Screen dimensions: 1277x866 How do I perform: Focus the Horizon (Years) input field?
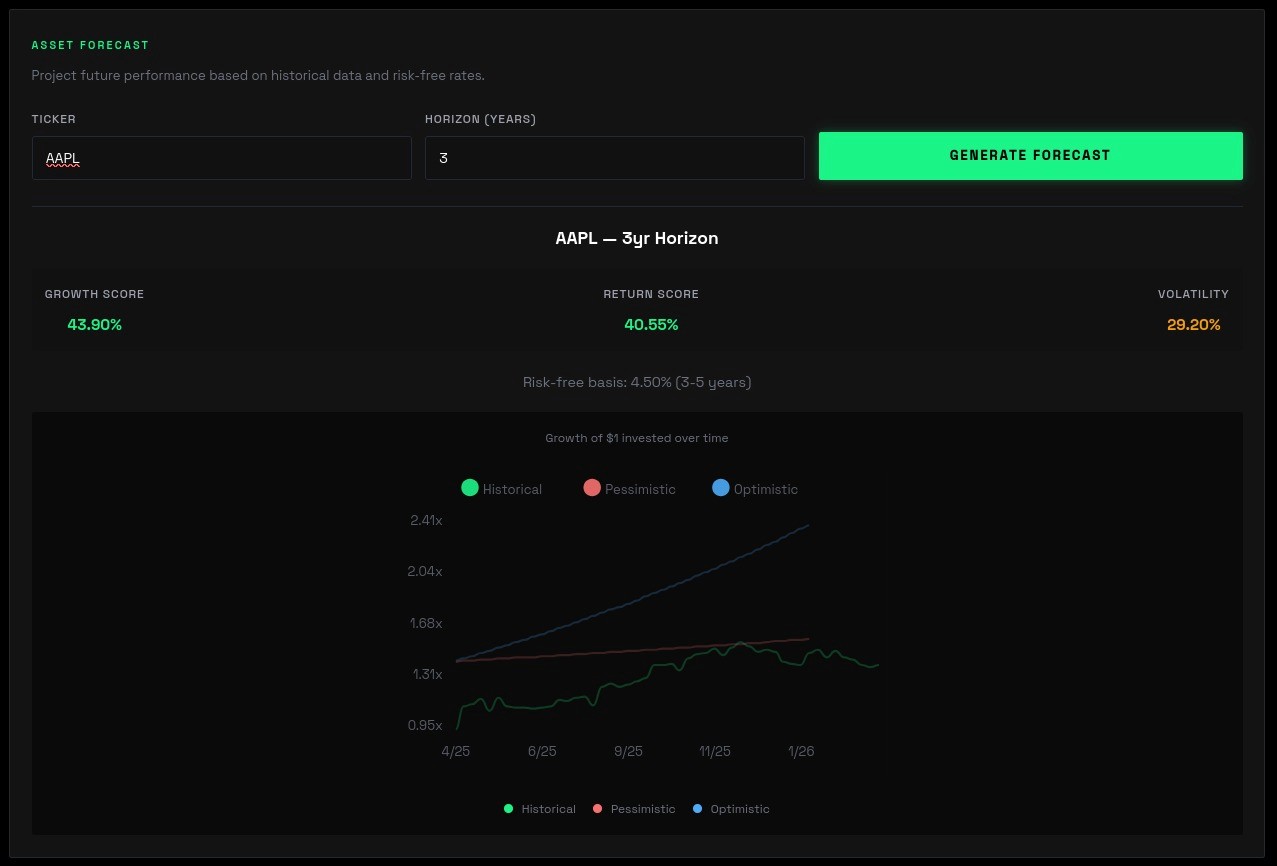[615, 158]
